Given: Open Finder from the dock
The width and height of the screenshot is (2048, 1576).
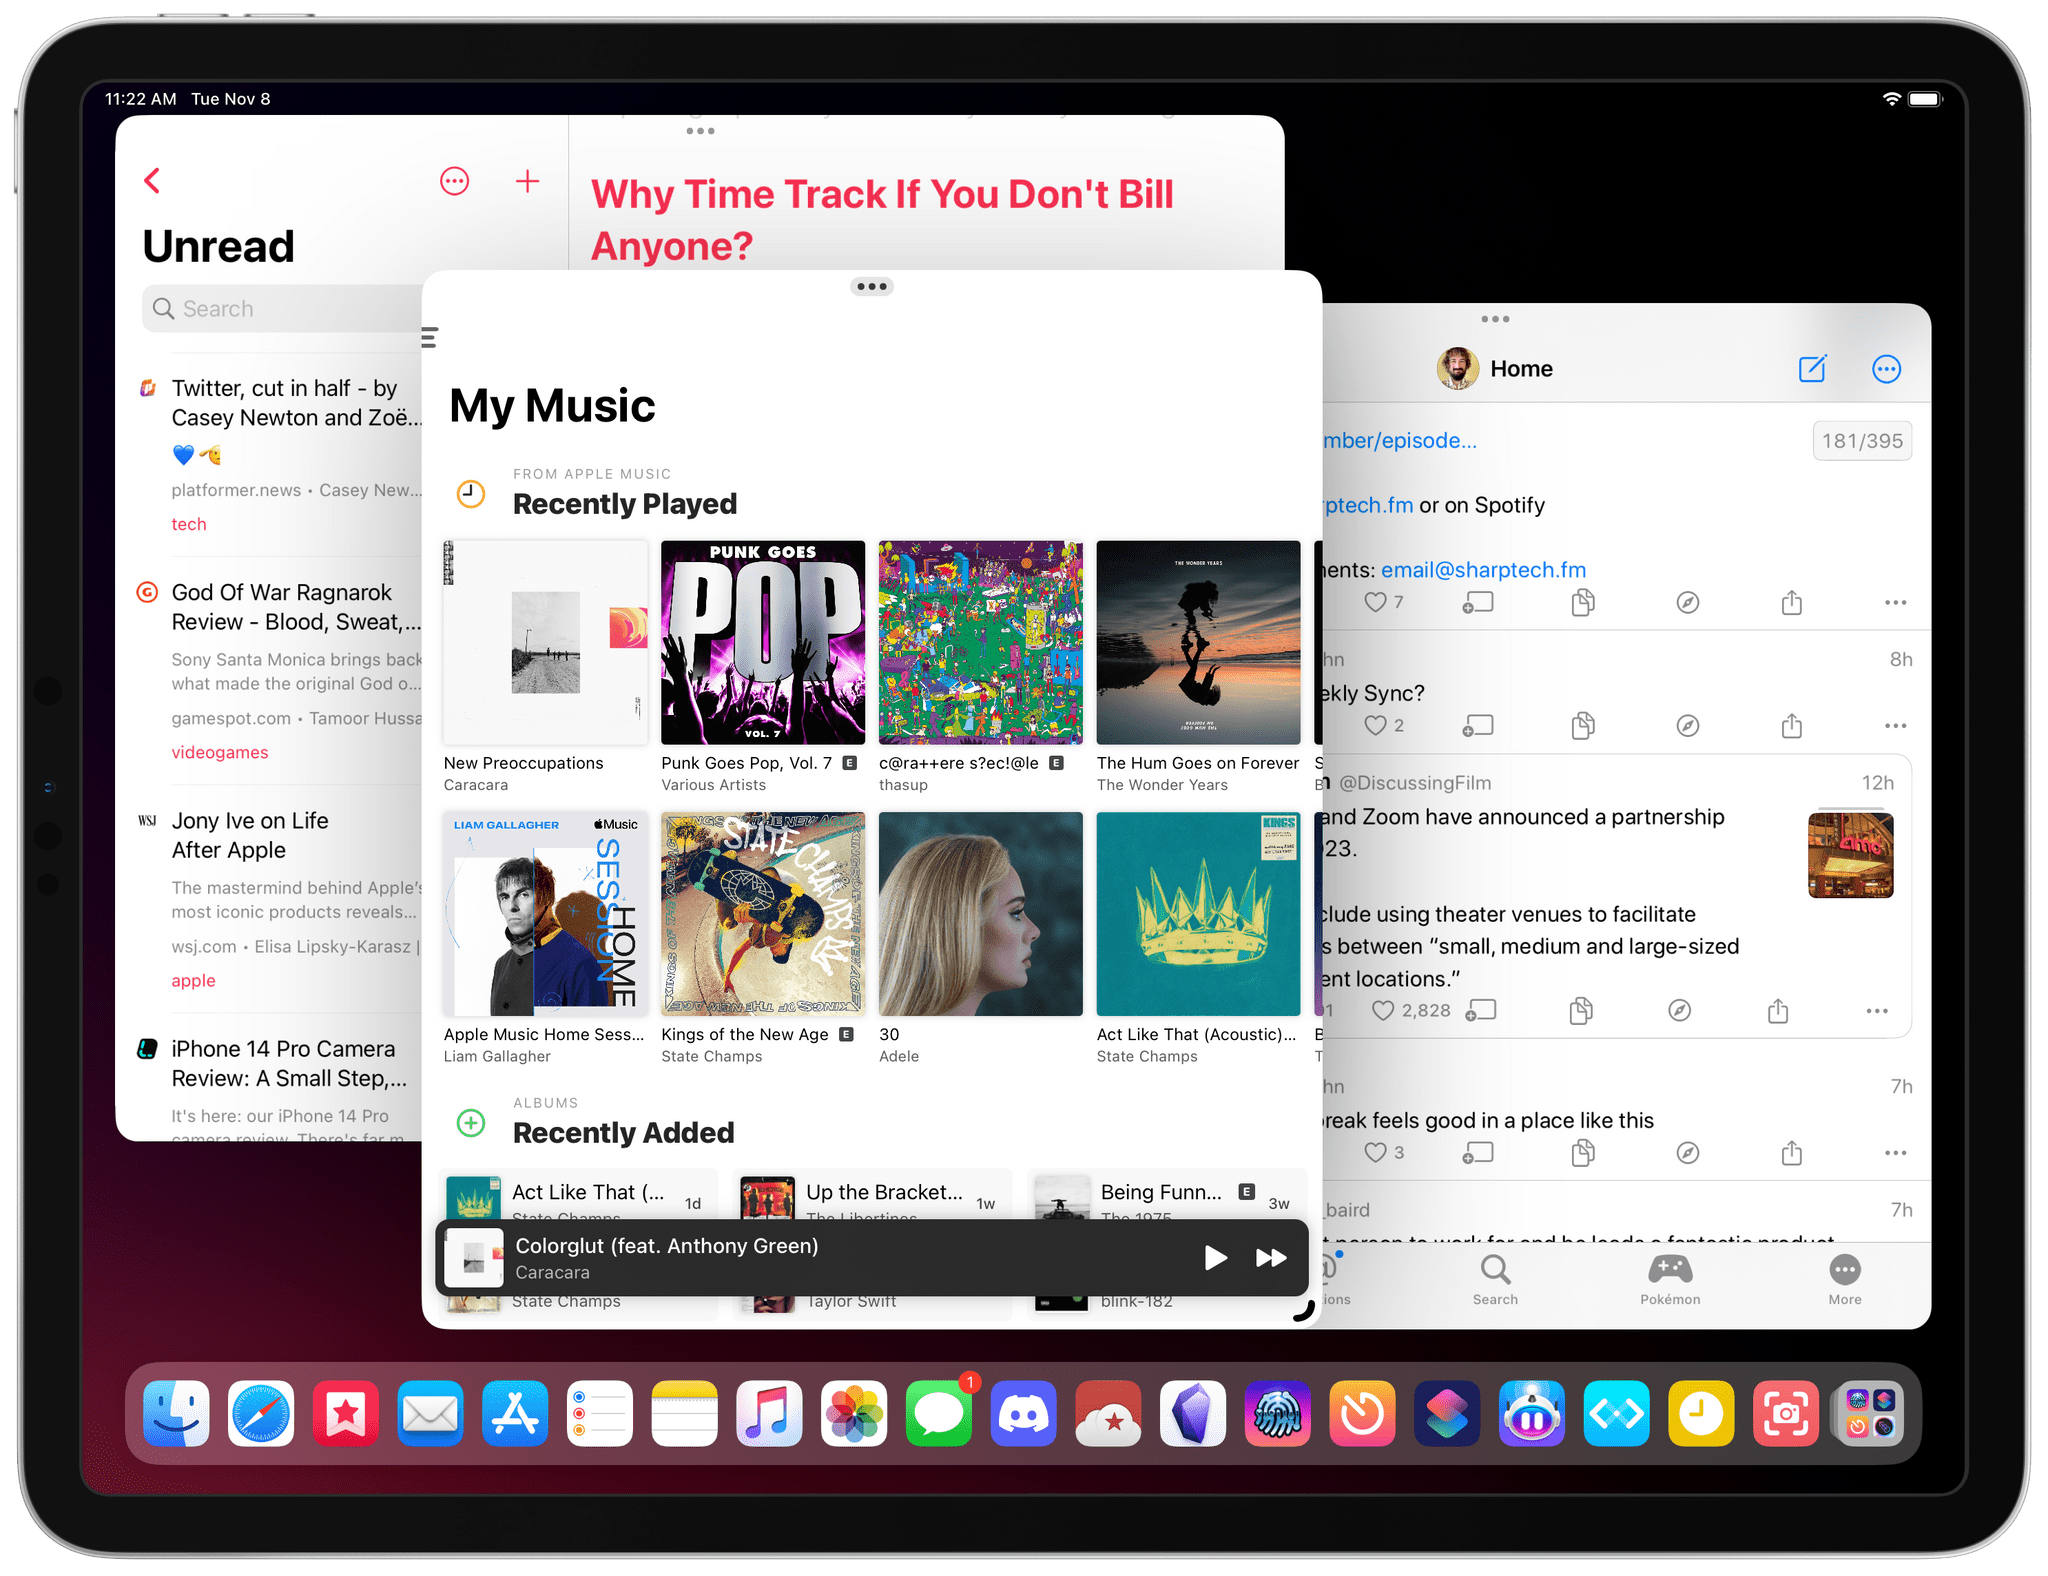Looking at the screenshot, I should tap(176, 1413).
